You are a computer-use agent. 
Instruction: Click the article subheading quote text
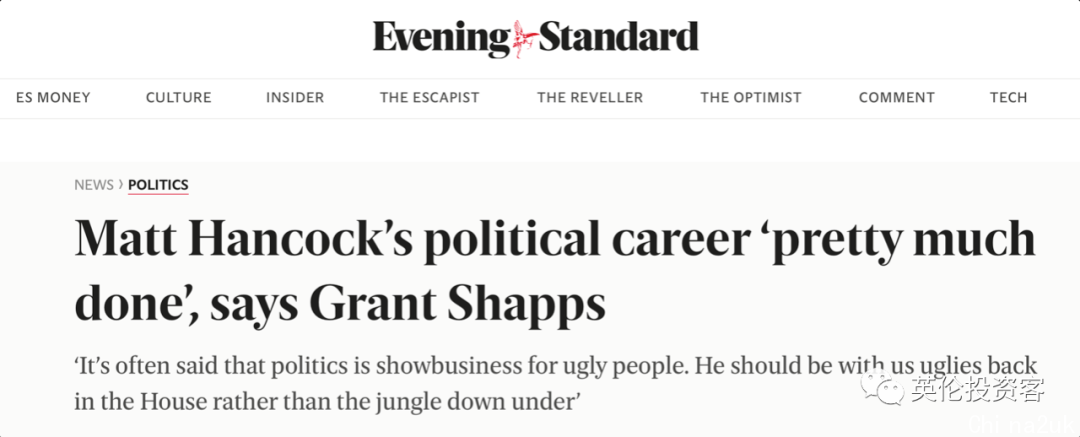557,383
